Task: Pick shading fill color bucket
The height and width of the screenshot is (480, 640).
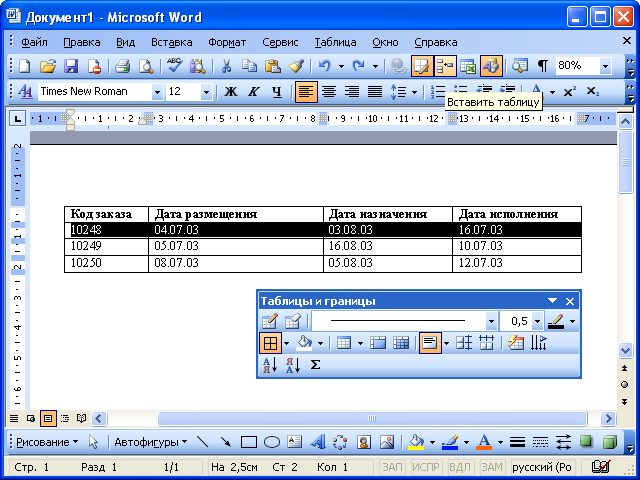Action: pyautogui.click(x=304, y=343)
